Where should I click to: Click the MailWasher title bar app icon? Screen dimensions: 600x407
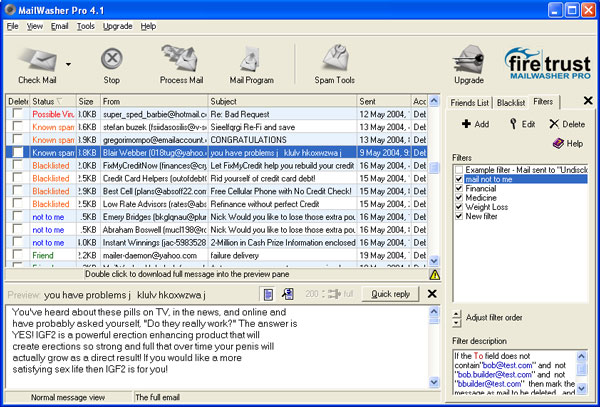click(10, 10)
